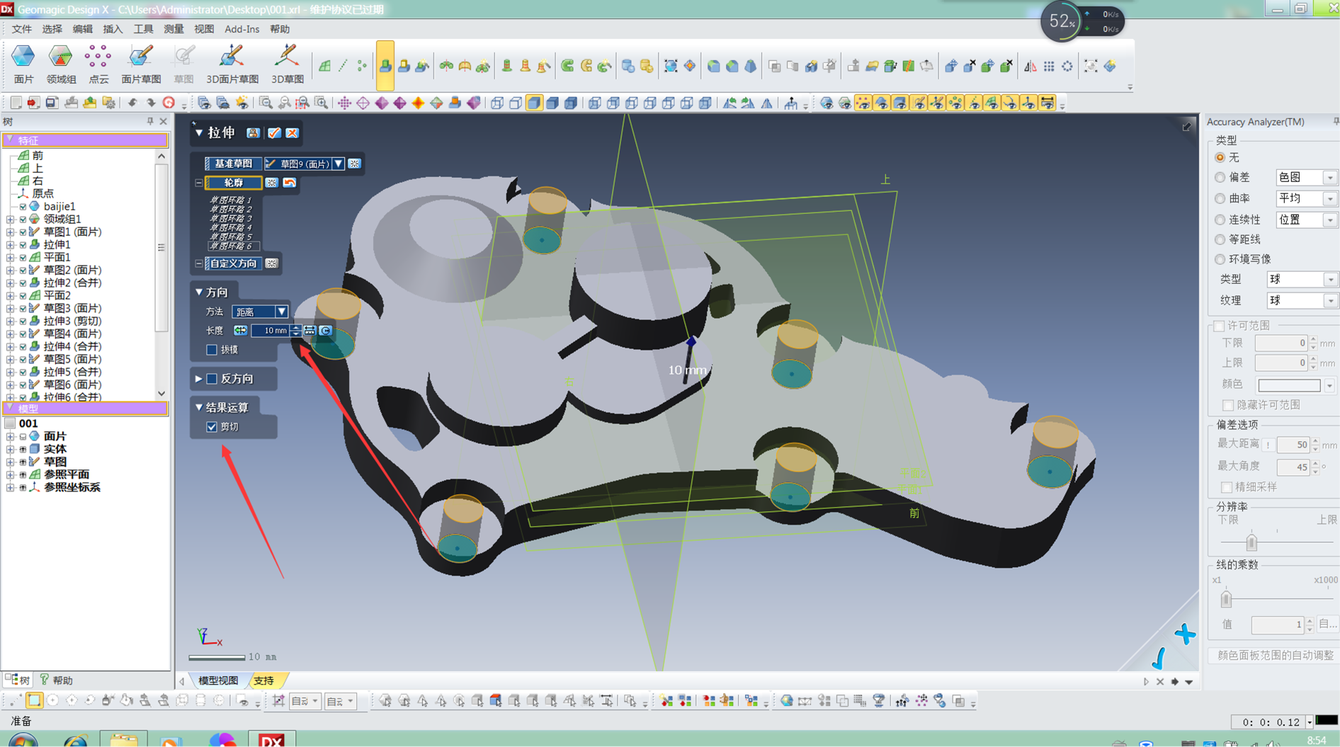1340x747 pixels.
Task: Open the 领域组 region group tool
Action: point(61,63)
